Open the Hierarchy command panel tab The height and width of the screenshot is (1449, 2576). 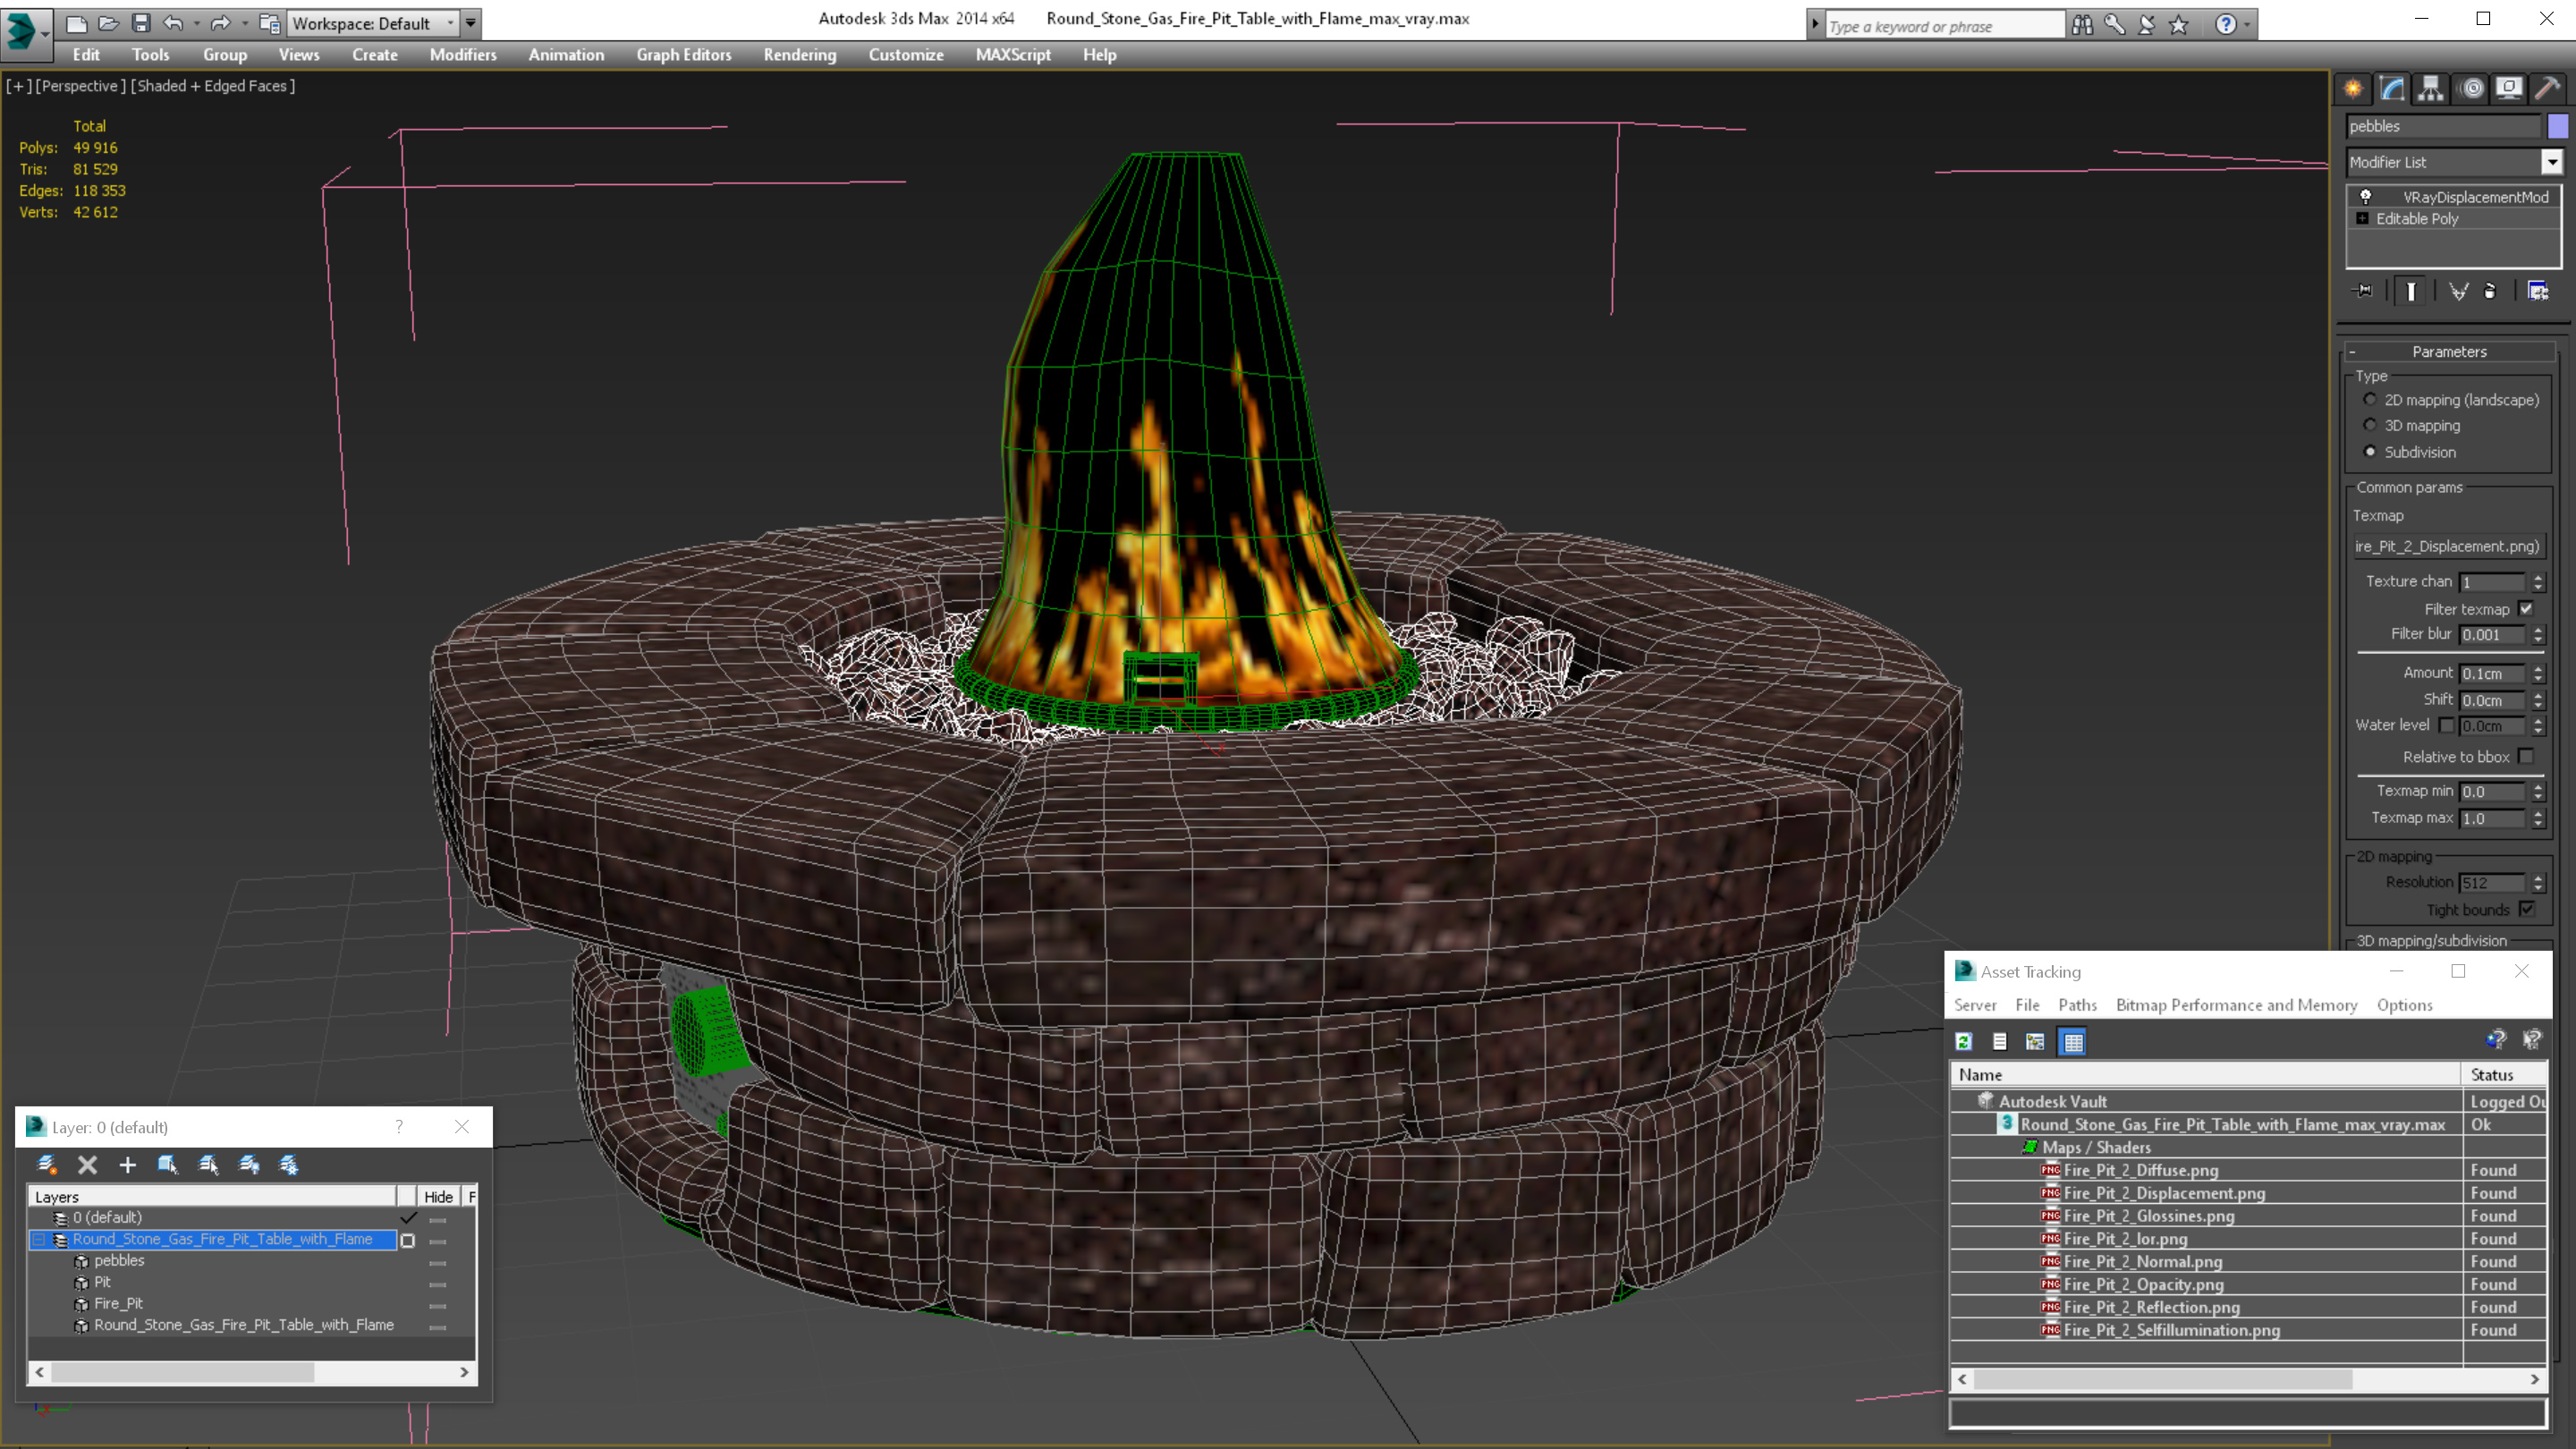tap(2430, 88)
